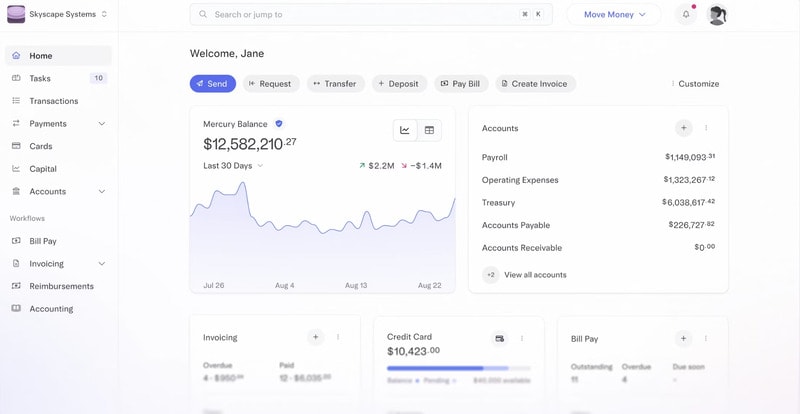
Task: Click the notifications bell icon
Action: 686,15
